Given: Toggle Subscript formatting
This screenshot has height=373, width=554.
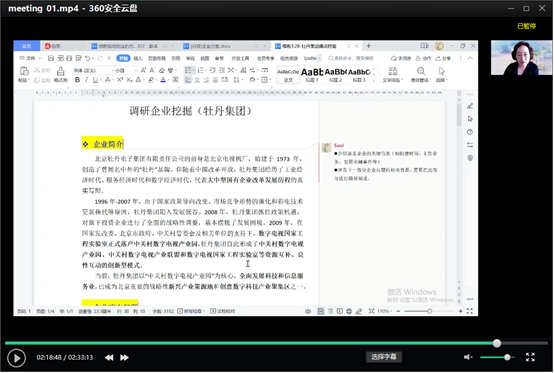Looking at the screenshot, I should (129, 80).
